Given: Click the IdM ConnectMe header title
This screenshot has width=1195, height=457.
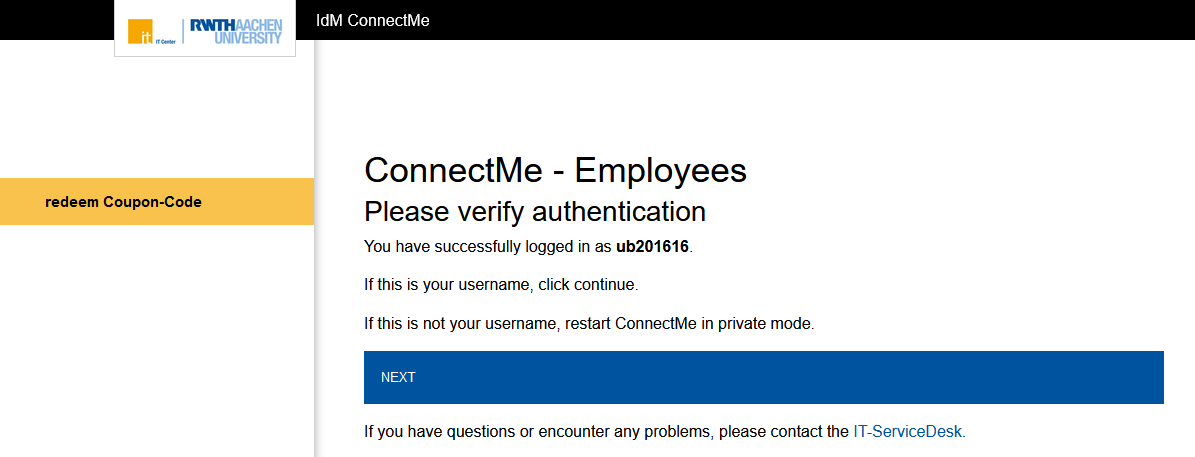Looking at the screenshot, I should [x=372, y=20].
